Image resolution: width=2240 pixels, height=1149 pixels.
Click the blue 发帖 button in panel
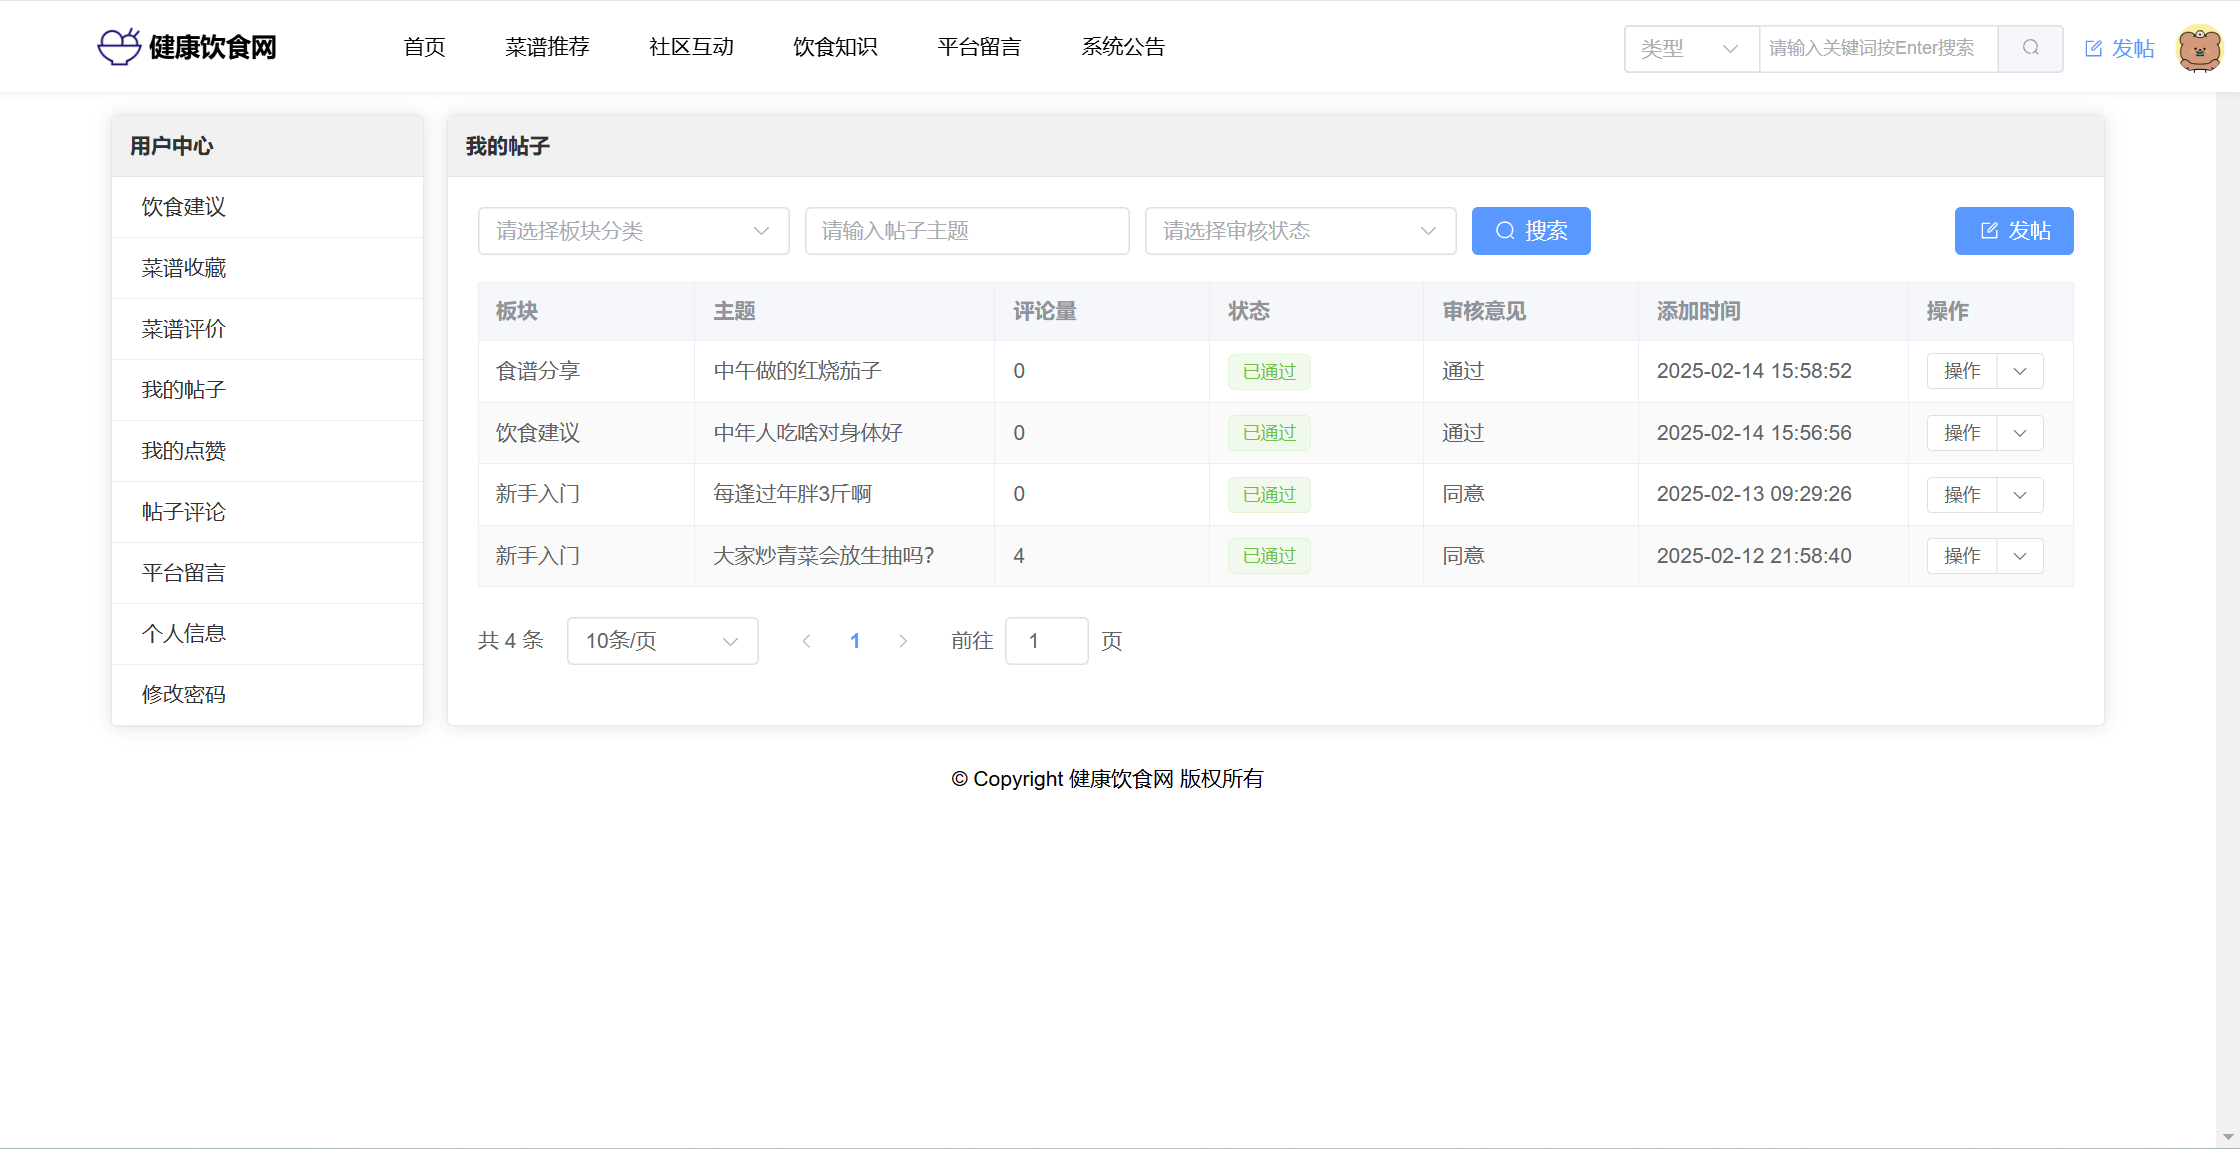pos(2014,231)
